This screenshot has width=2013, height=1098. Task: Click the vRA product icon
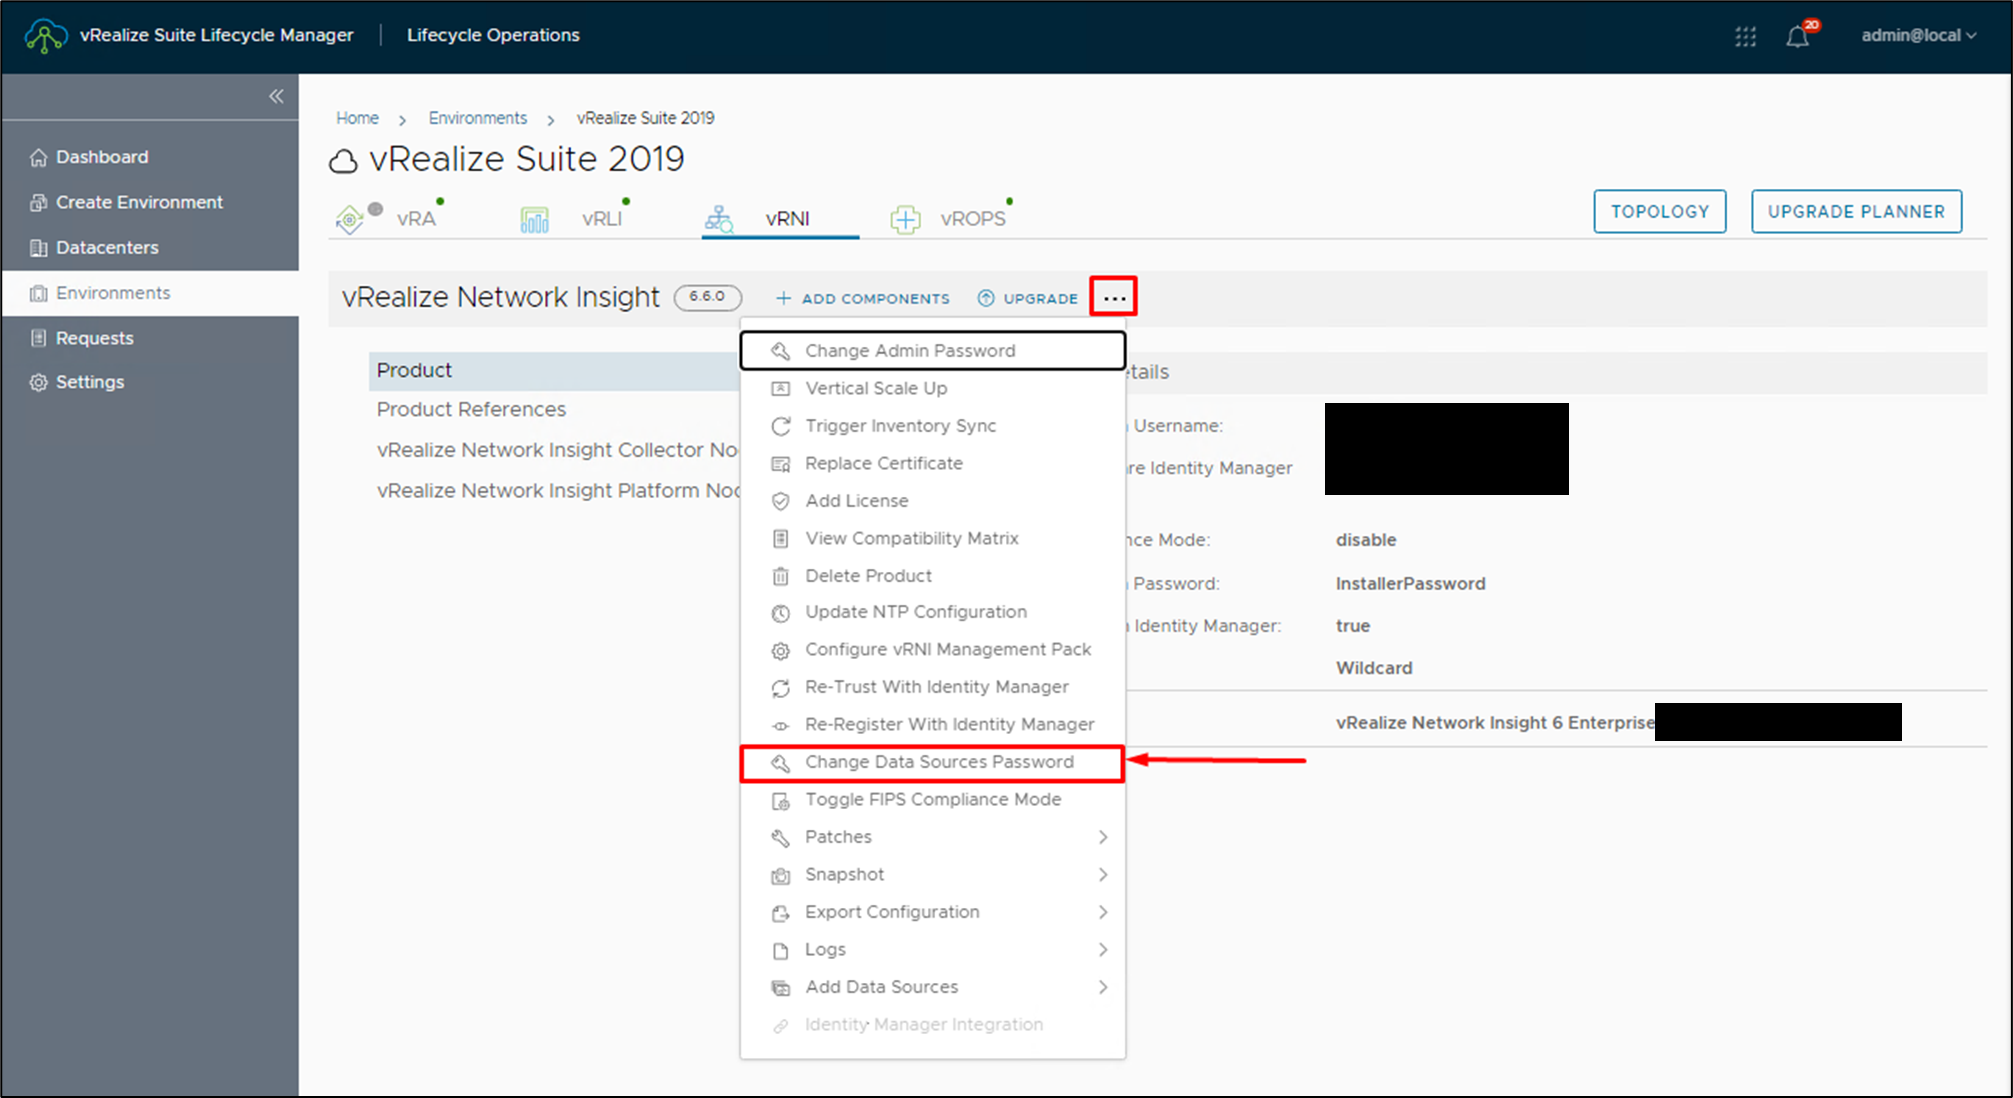click(350, 218)
